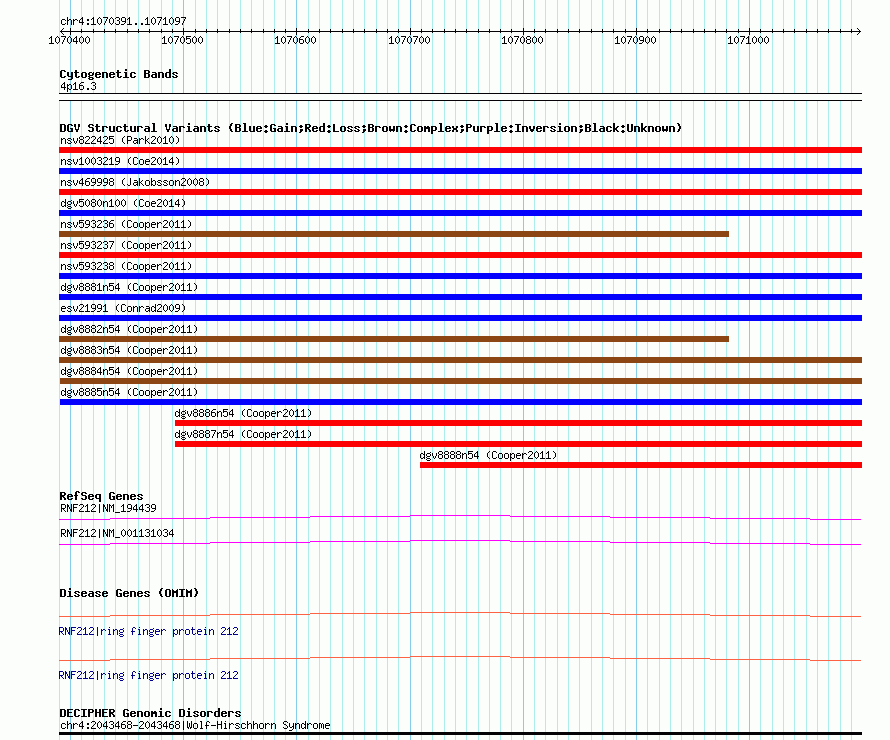Image resolution: width=890 pixels, height=740 pixels.
Task: Click the blue bar under dgv5080n100
Action: click(x=460, y=213)
